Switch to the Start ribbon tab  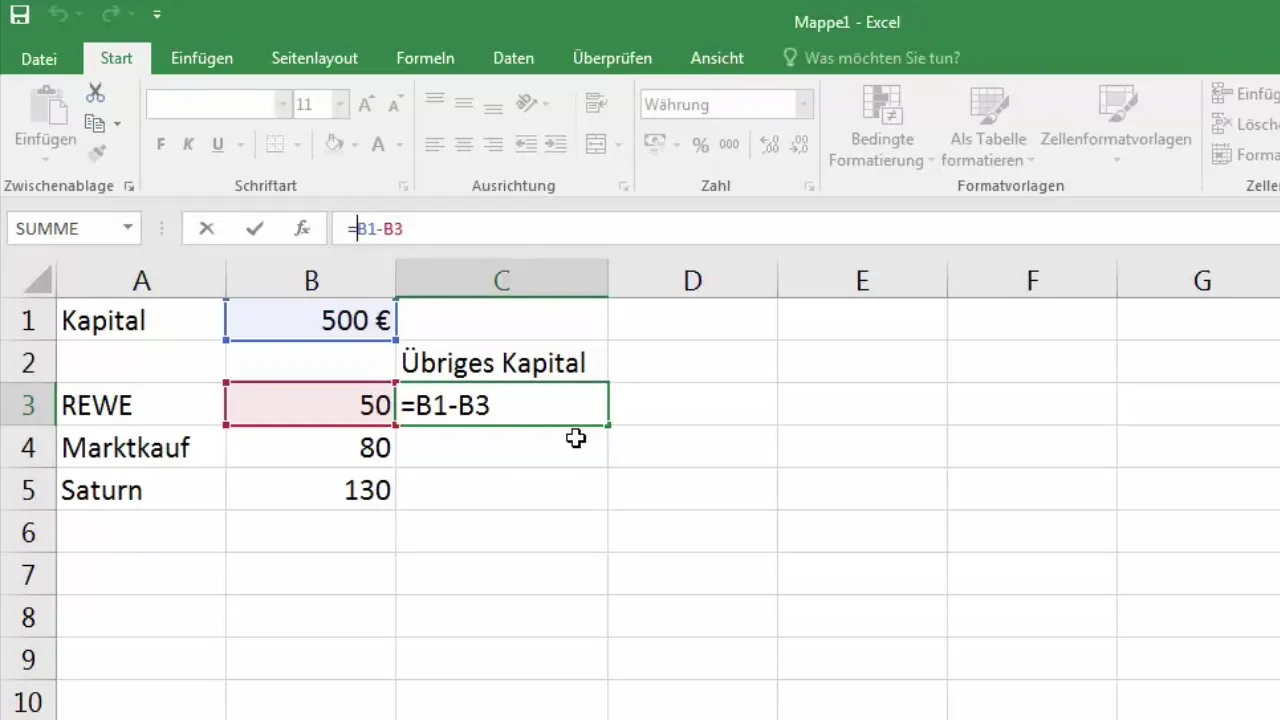pyautogui.click(x=116, y=58)
